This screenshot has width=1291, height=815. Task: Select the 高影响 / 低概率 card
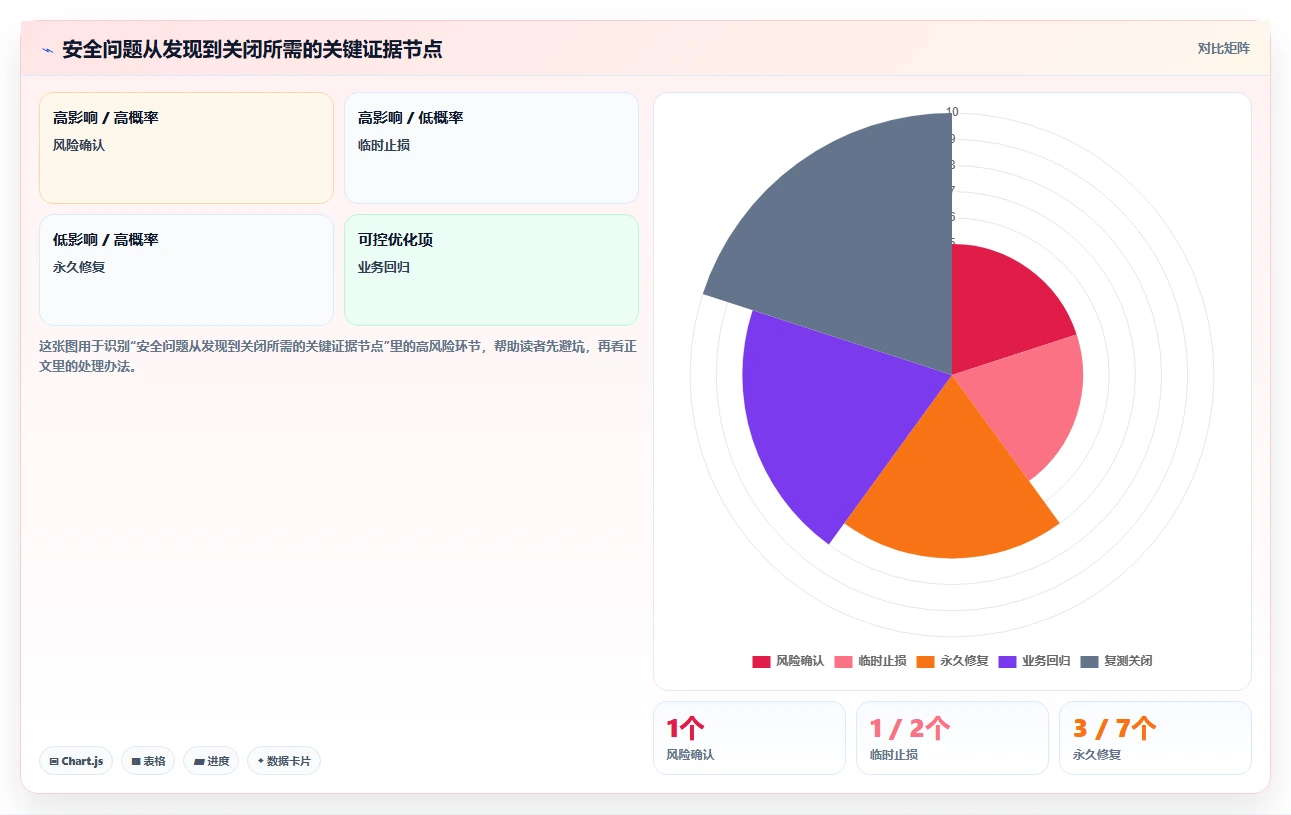(x=491, y=148)
